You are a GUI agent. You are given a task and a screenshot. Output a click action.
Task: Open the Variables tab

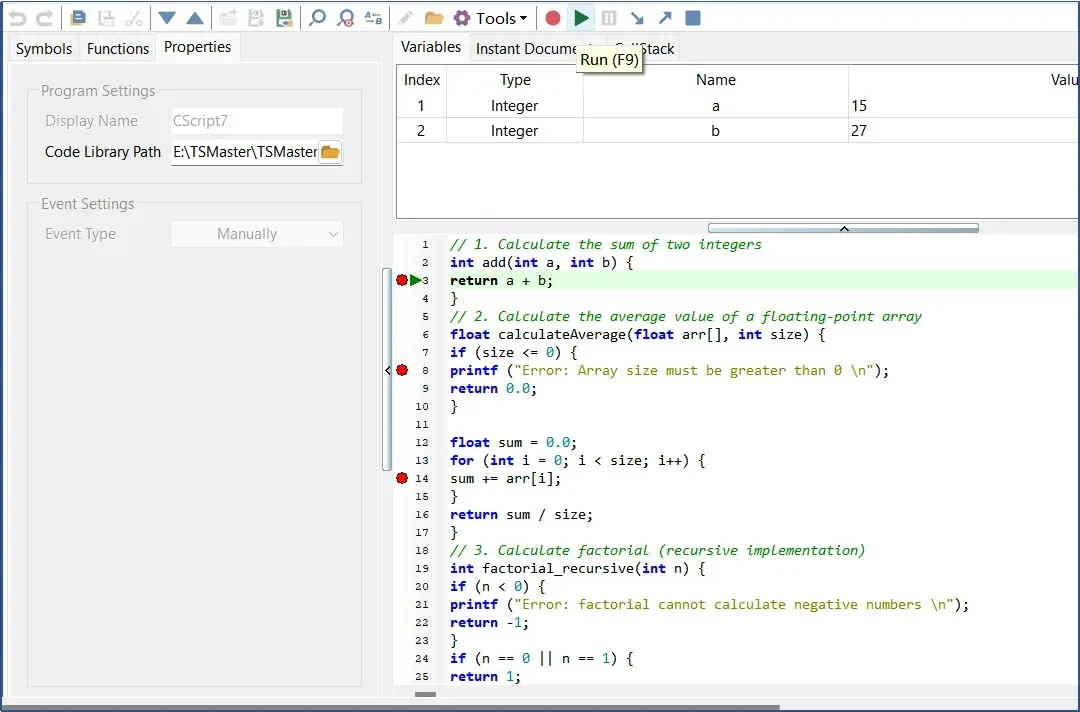[431, 47]
